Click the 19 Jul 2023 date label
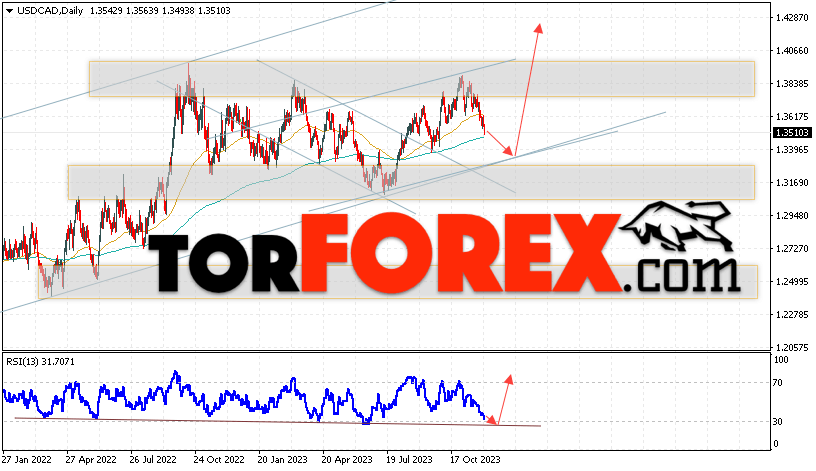Viewport: 816px width, 471px height. coord(410,460)
